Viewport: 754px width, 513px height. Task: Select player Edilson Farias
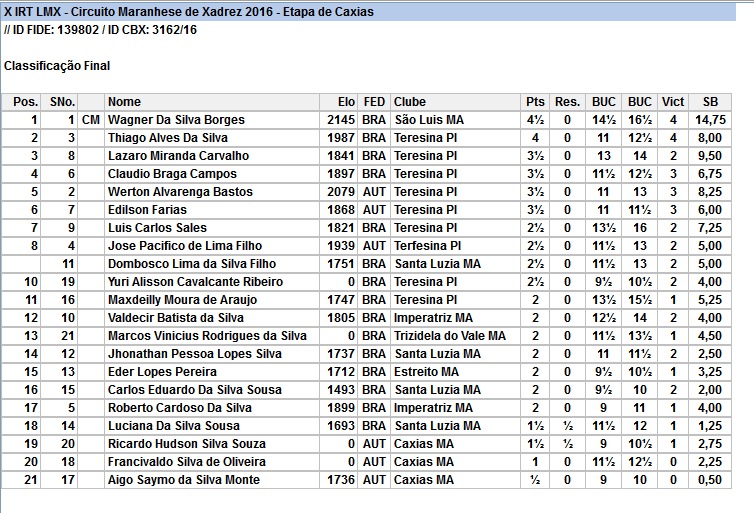[147, 210]
